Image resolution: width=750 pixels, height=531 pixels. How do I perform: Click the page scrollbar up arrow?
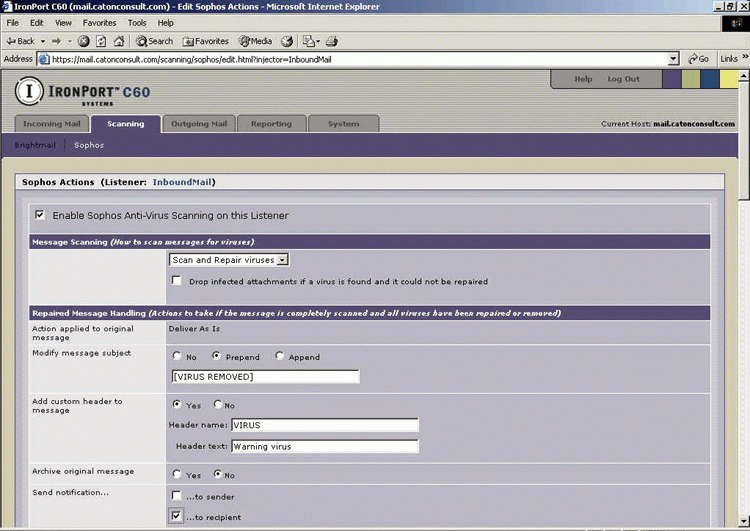click(744, 75)
